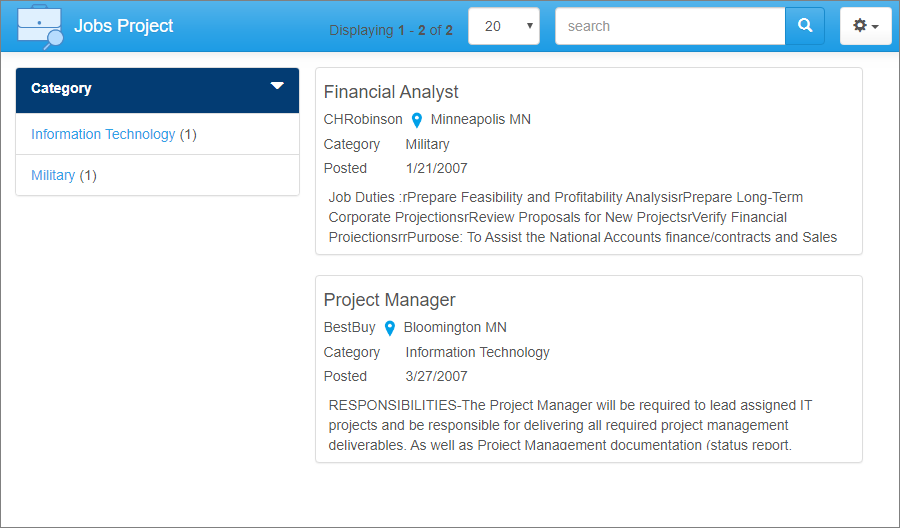This screenshot has height=528, width=900.
Task: Filter by Military category
Action: pyautogui.click(x=53, y=175)
